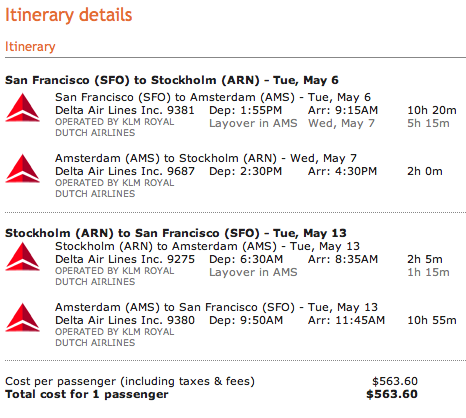
Task: Click the Arr: 11:45AM arrival time
Action: point(346,320)
